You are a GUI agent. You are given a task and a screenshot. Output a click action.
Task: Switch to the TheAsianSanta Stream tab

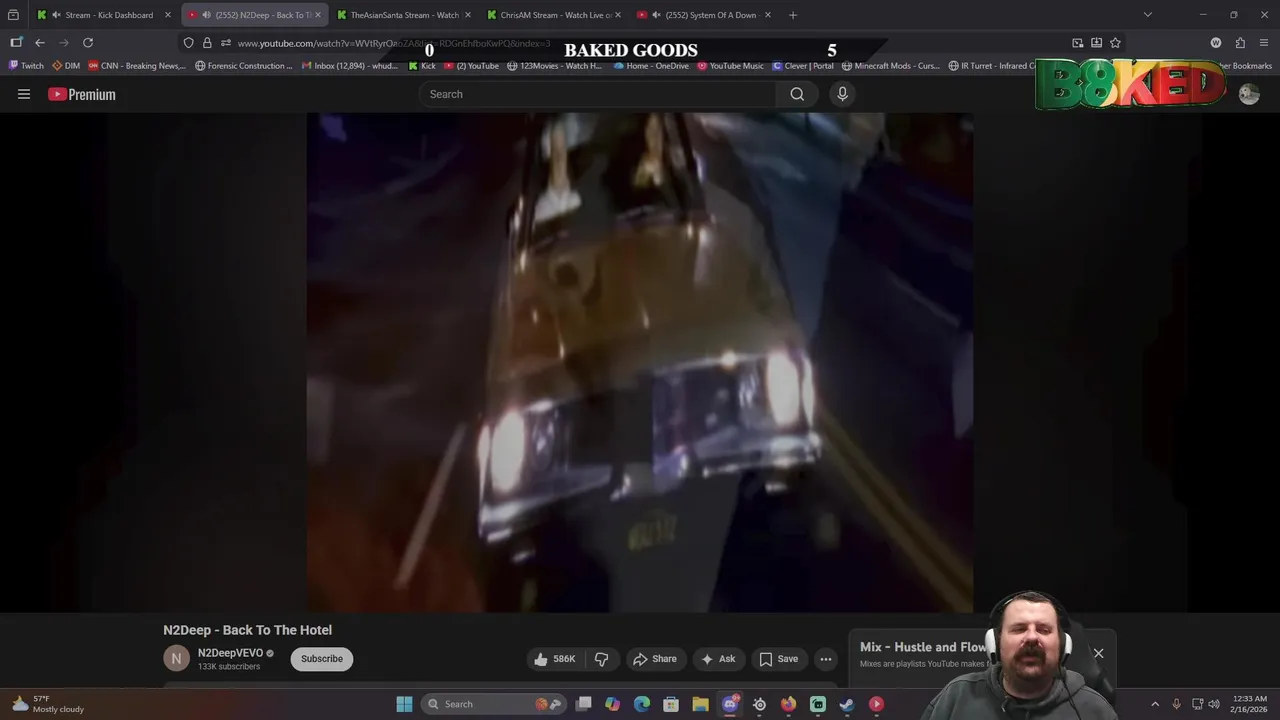403,15
